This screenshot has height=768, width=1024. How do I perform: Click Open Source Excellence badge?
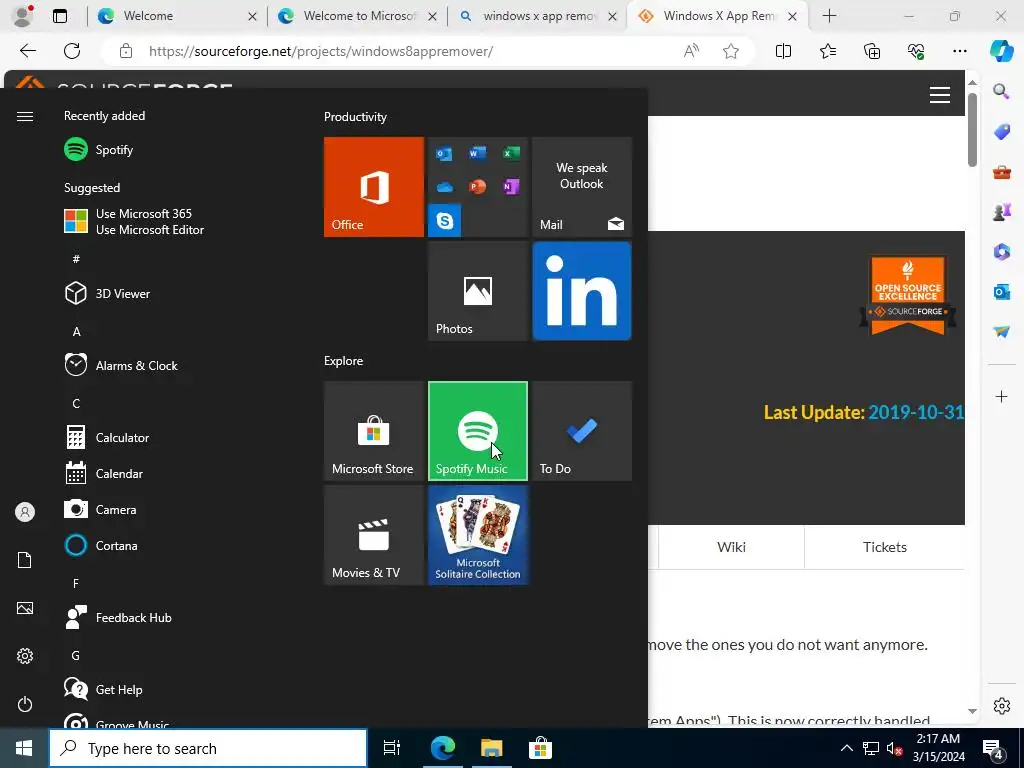pos(908,295)
